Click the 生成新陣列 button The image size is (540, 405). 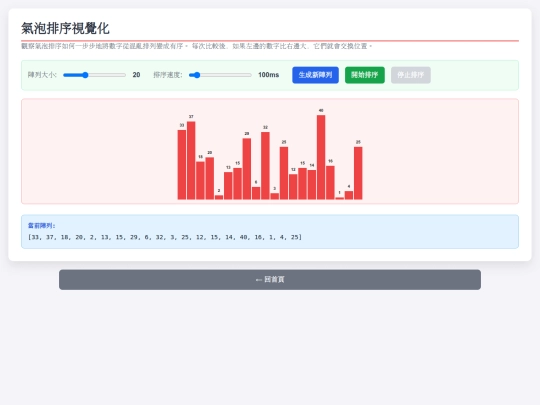pyautogui.click(x=315, y=75)
